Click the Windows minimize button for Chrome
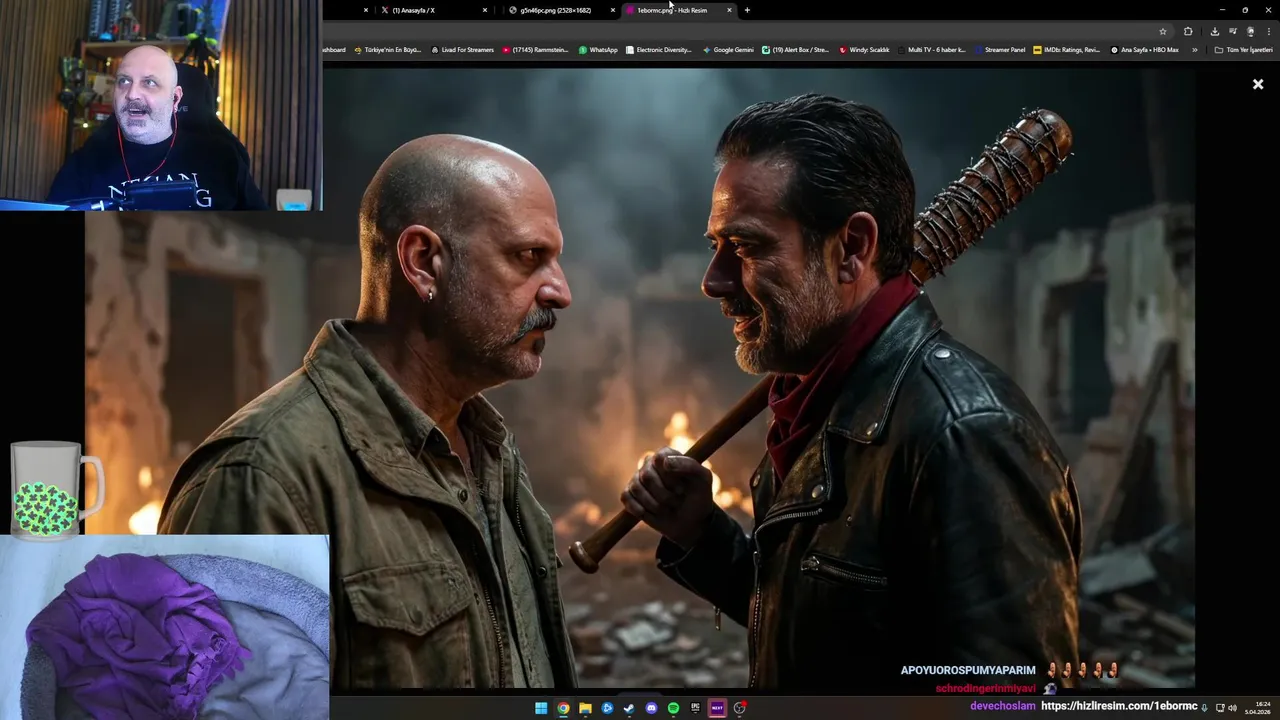The height and width of the screenshot is (720, 1280). (1221, 10)
